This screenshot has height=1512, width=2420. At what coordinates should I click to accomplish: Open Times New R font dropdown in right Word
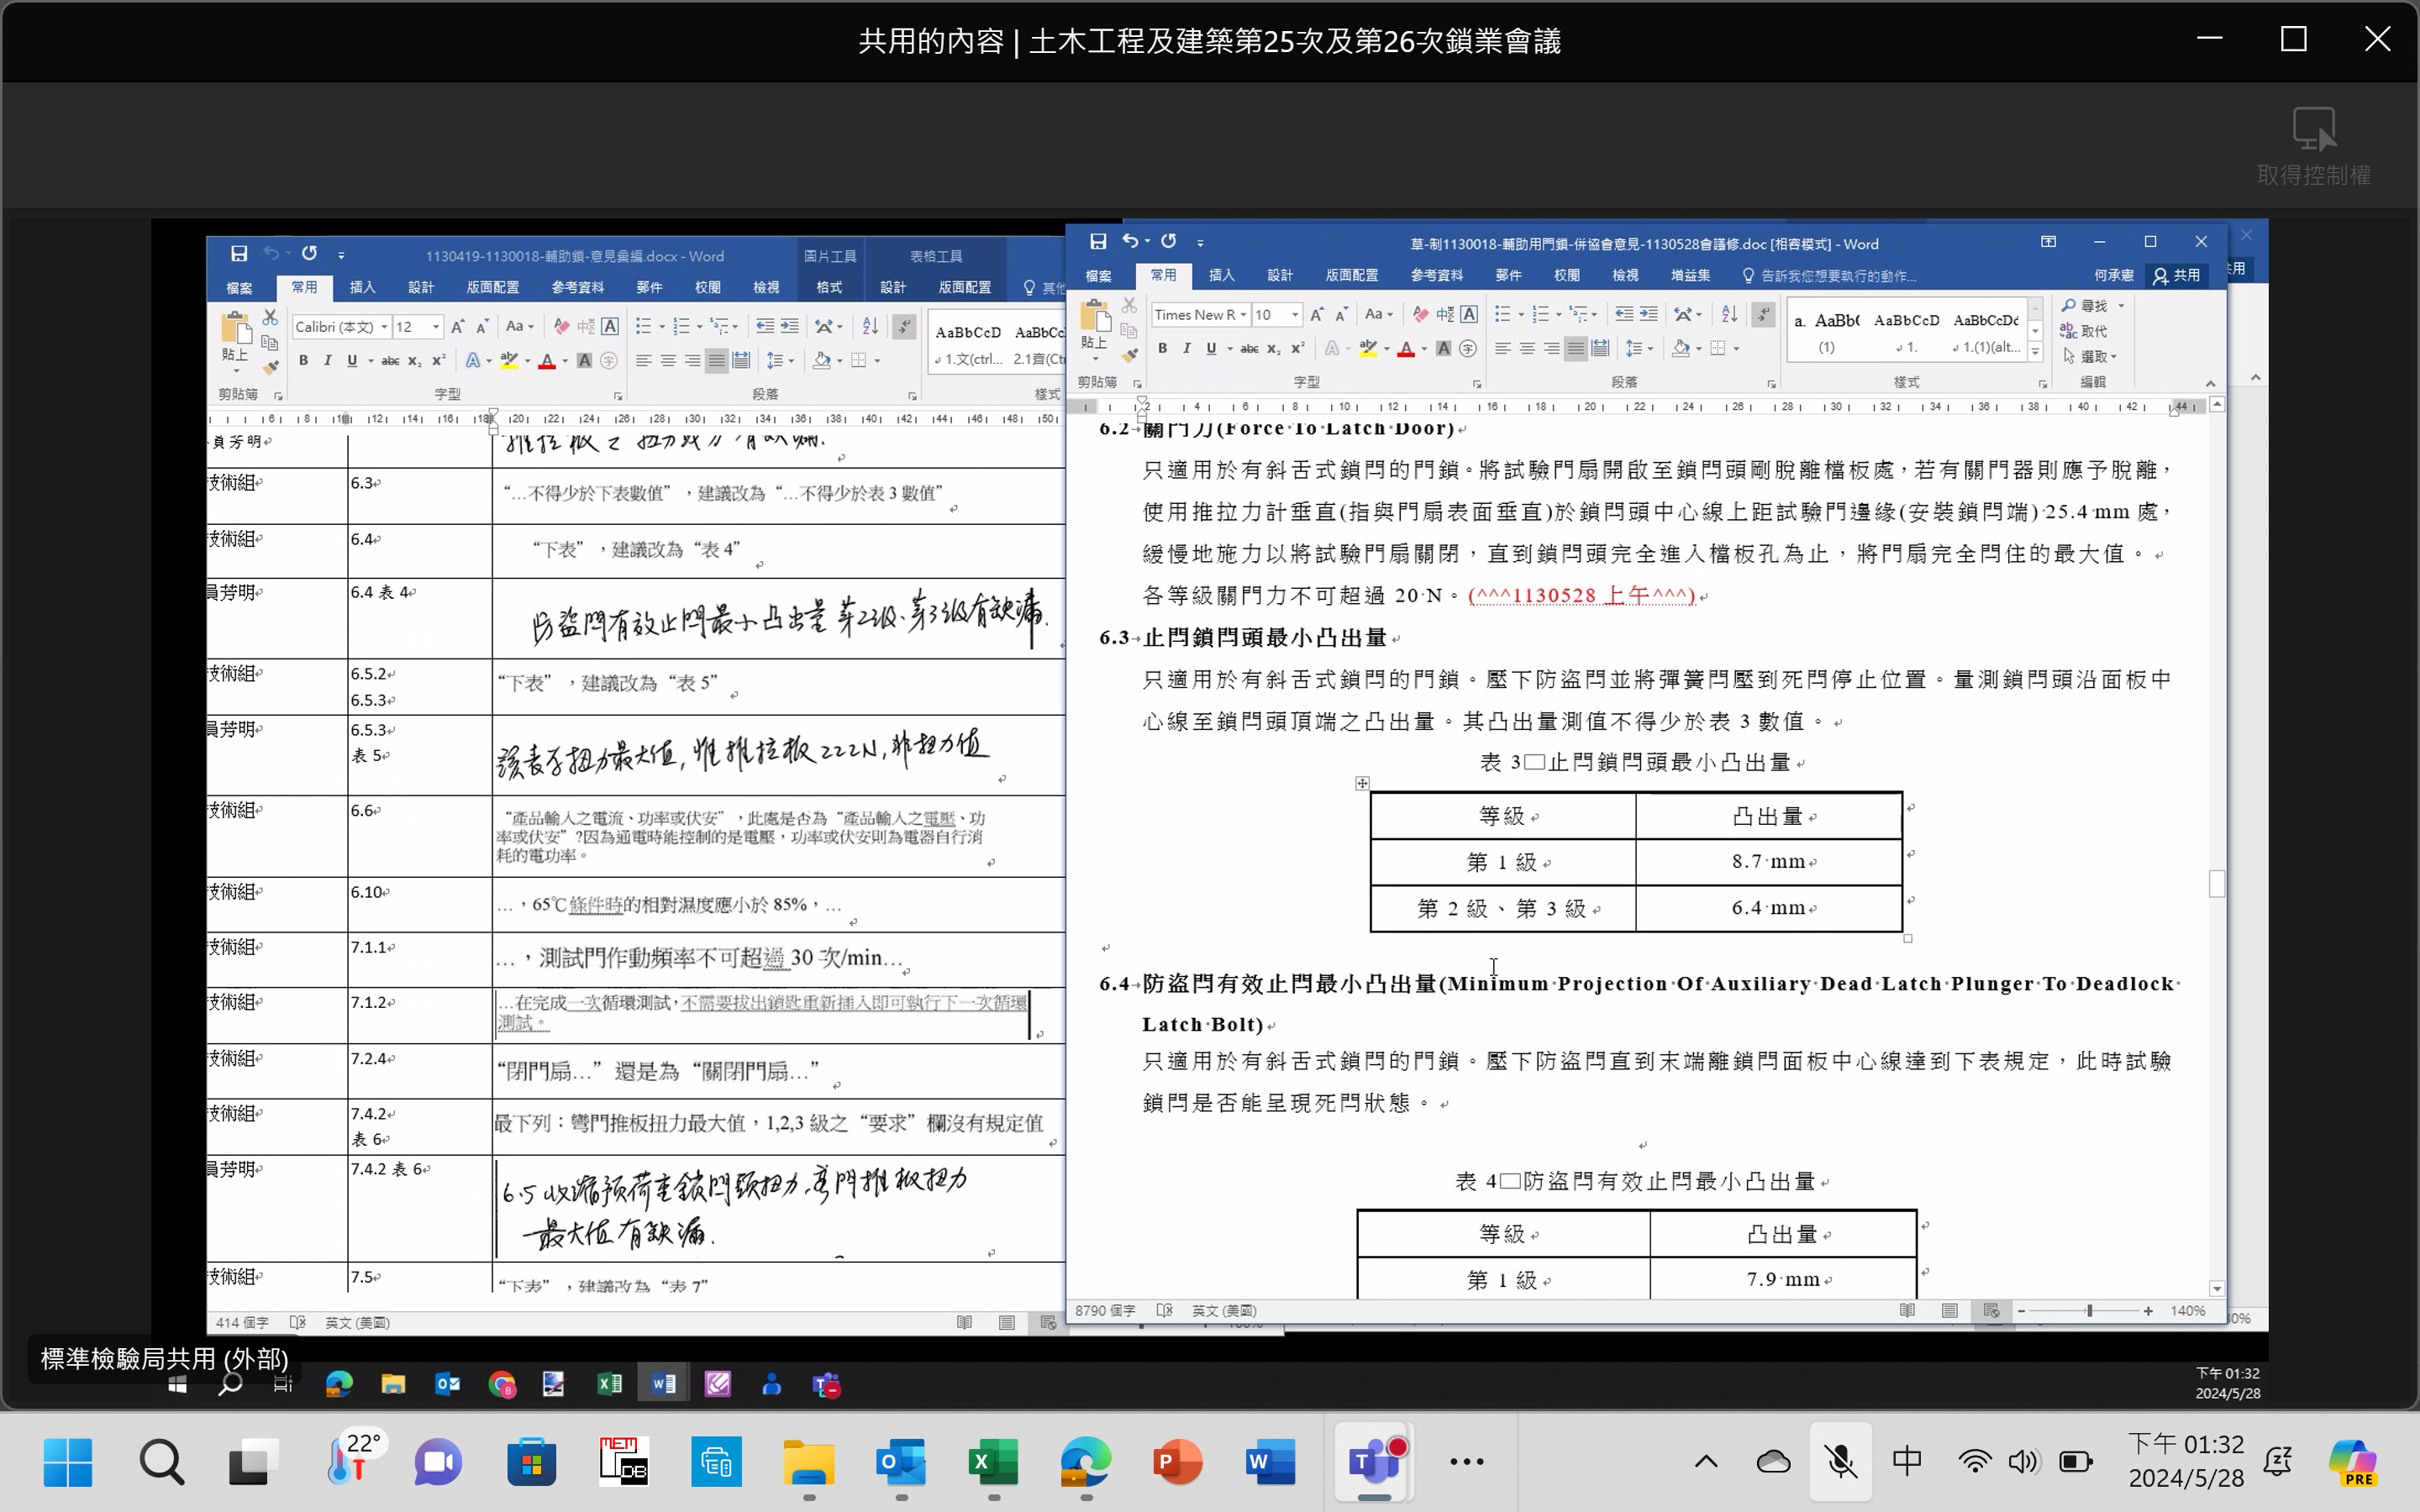(1243, 314)
